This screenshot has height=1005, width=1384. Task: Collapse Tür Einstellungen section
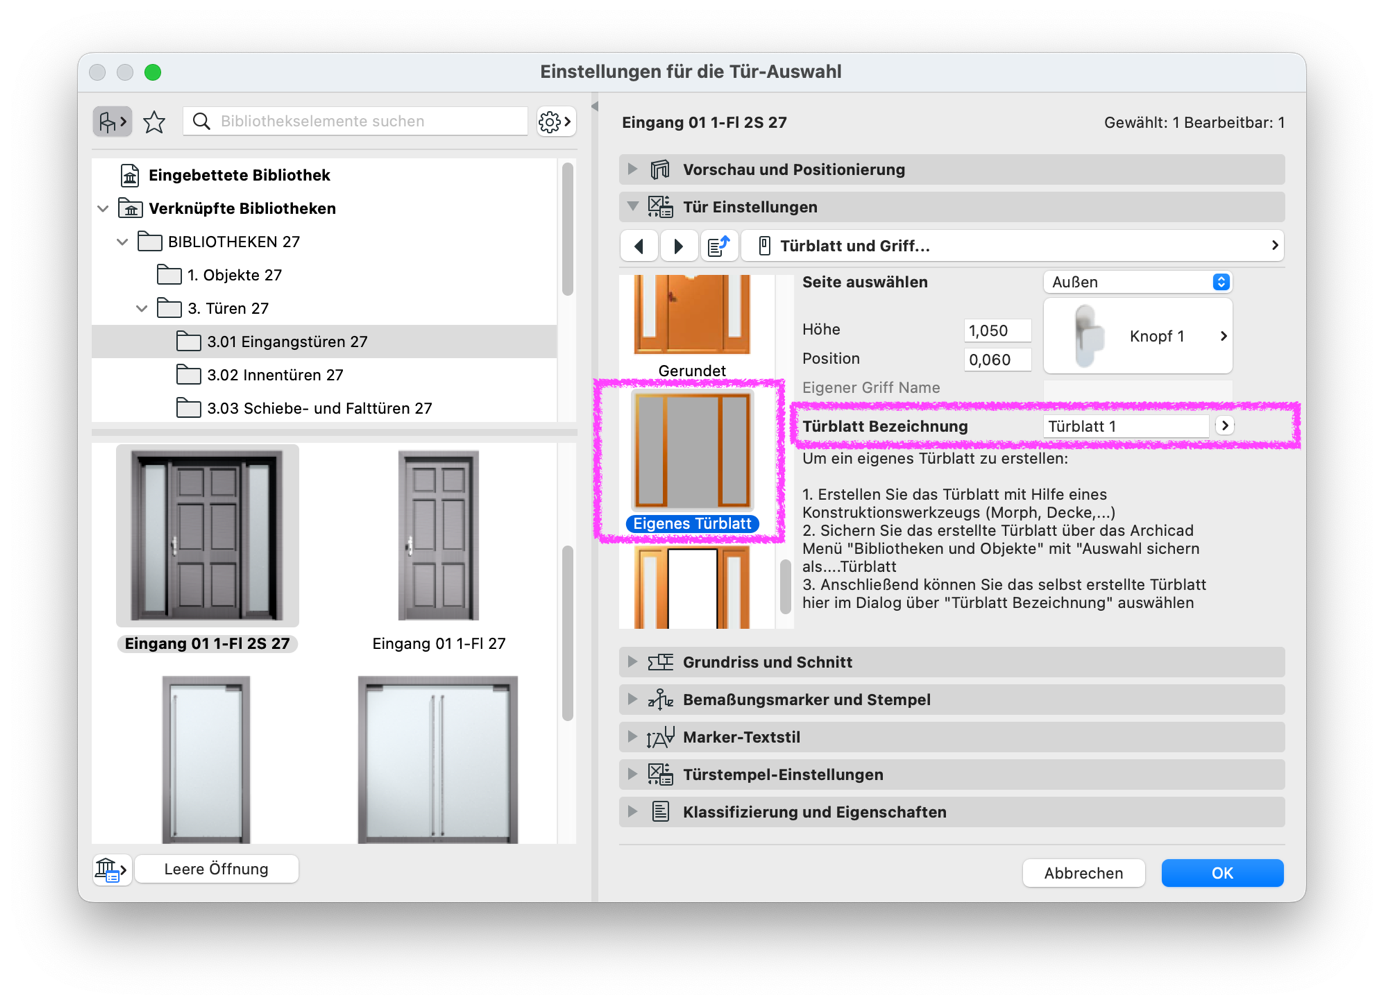tap(632, 207)
